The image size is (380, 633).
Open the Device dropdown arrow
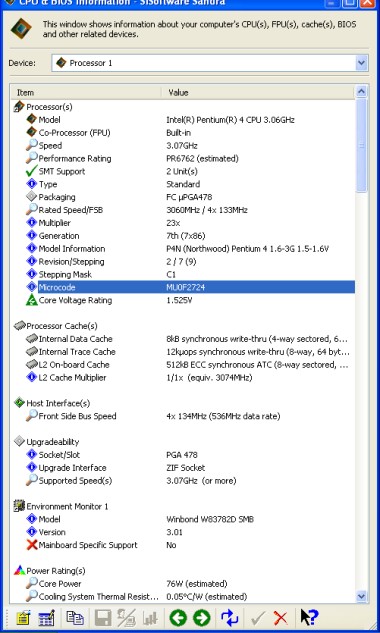361,63
